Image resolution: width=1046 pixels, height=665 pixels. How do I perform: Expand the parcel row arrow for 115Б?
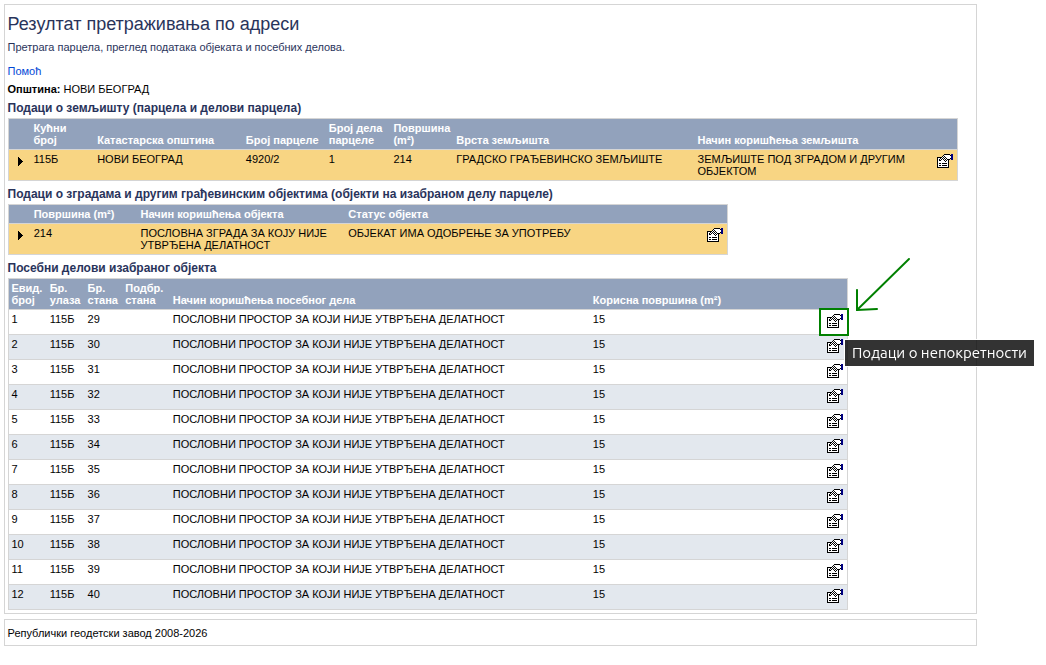[x=20, y=161]
